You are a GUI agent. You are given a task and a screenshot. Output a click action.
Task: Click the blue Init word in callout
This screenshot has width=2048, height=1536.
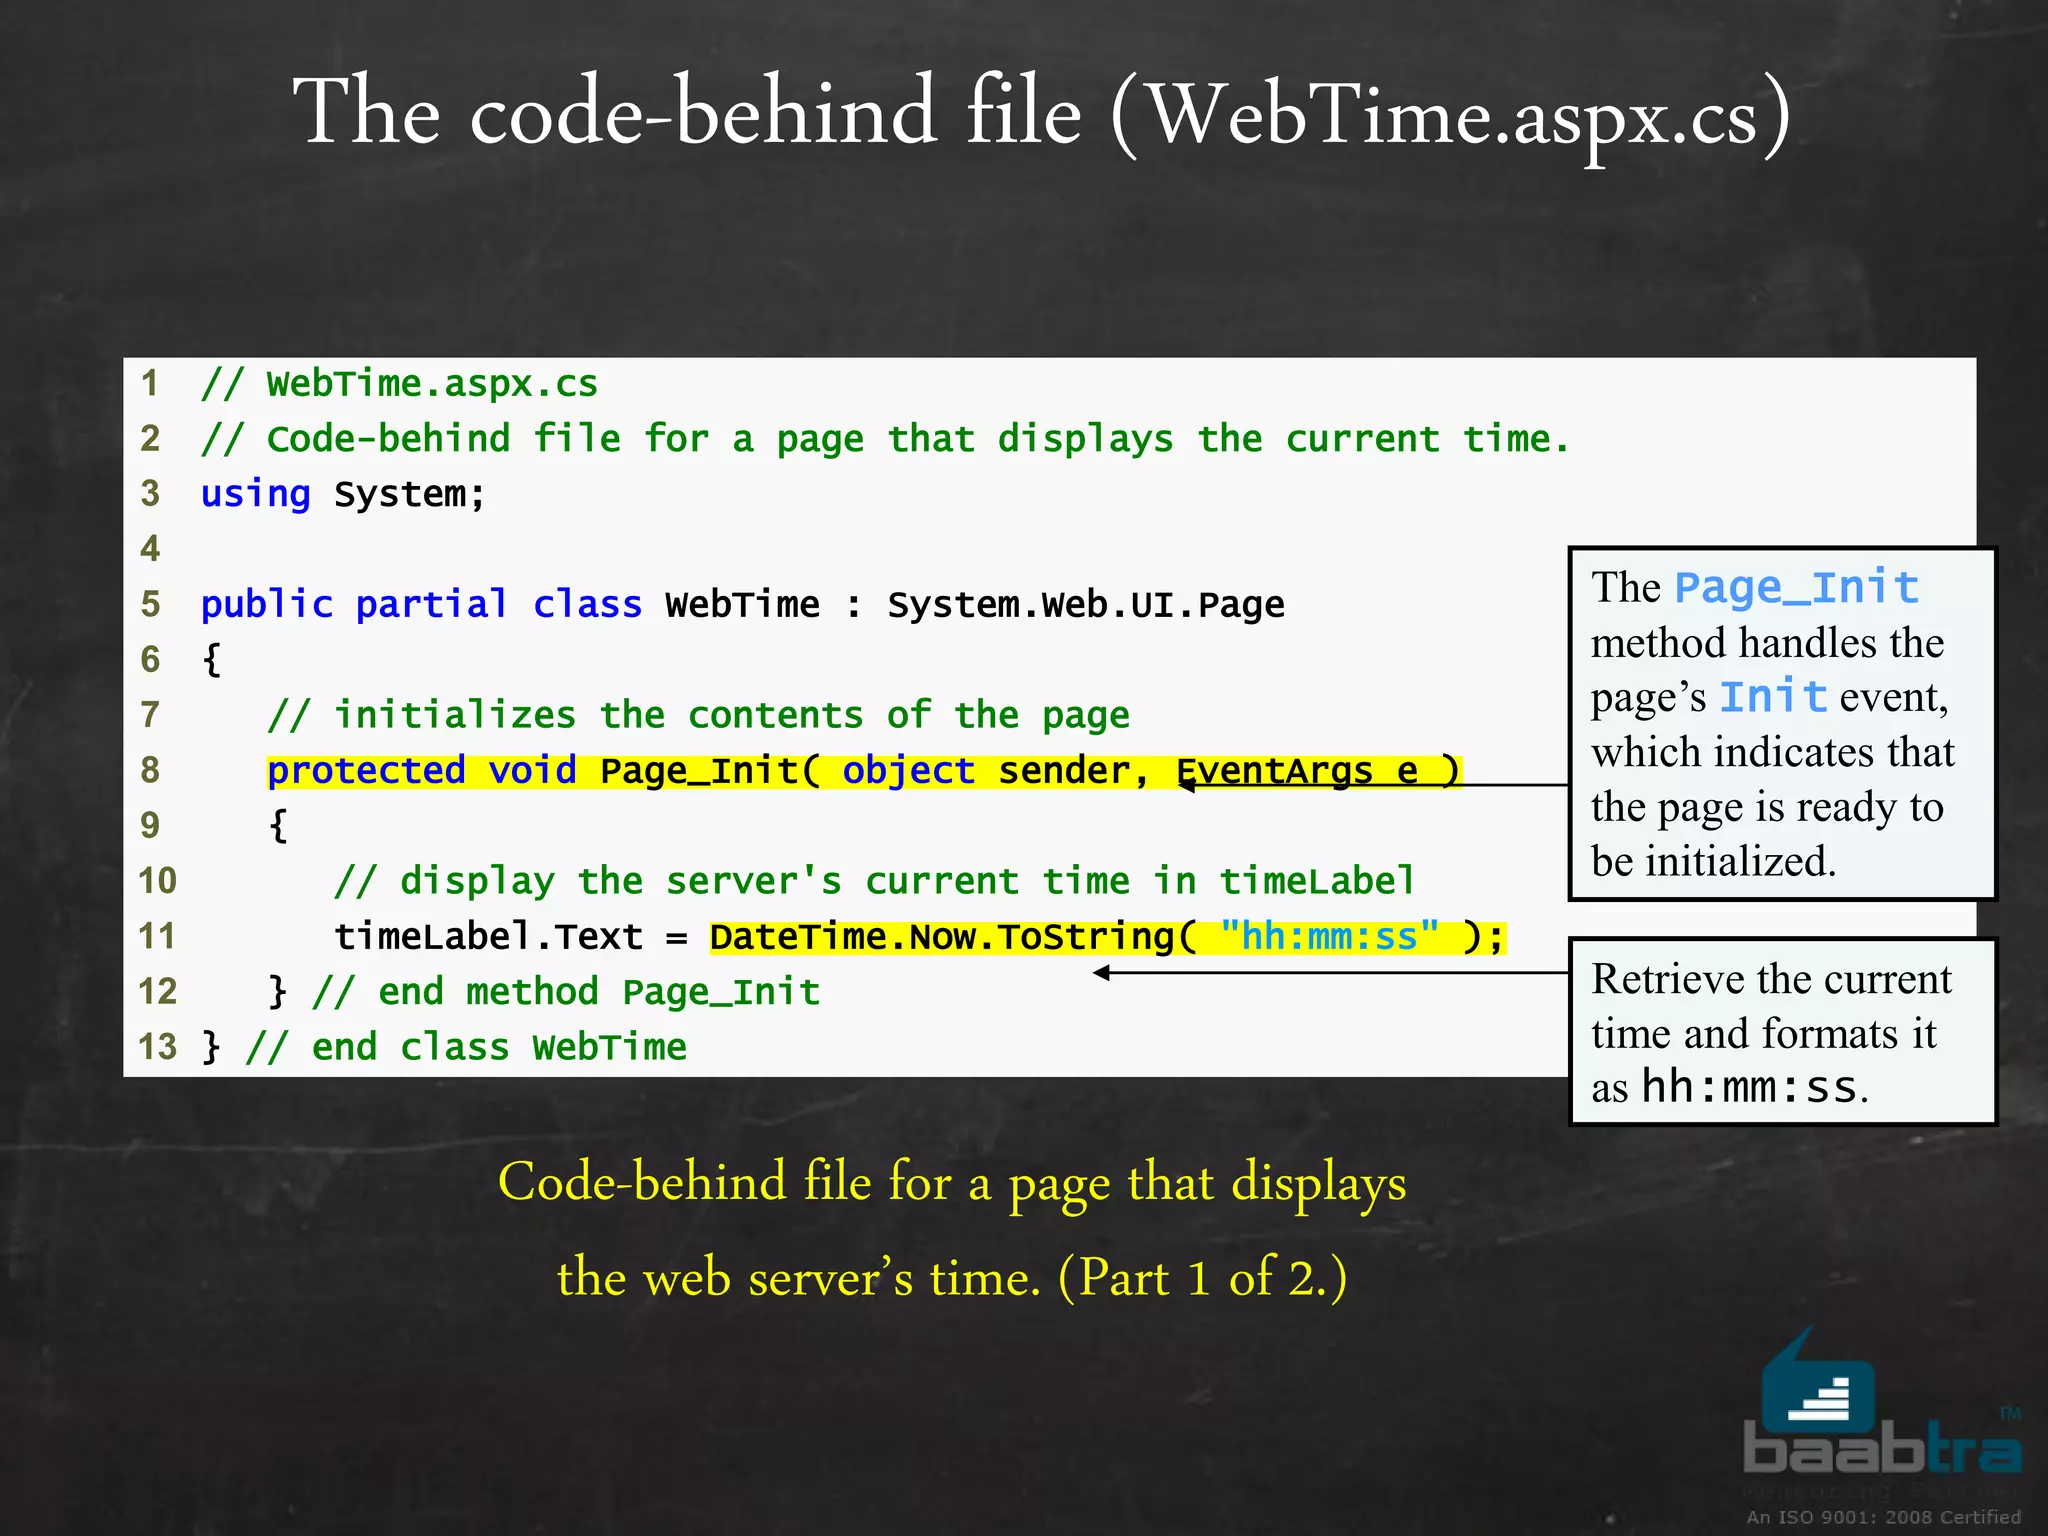tap(1772, 697)
